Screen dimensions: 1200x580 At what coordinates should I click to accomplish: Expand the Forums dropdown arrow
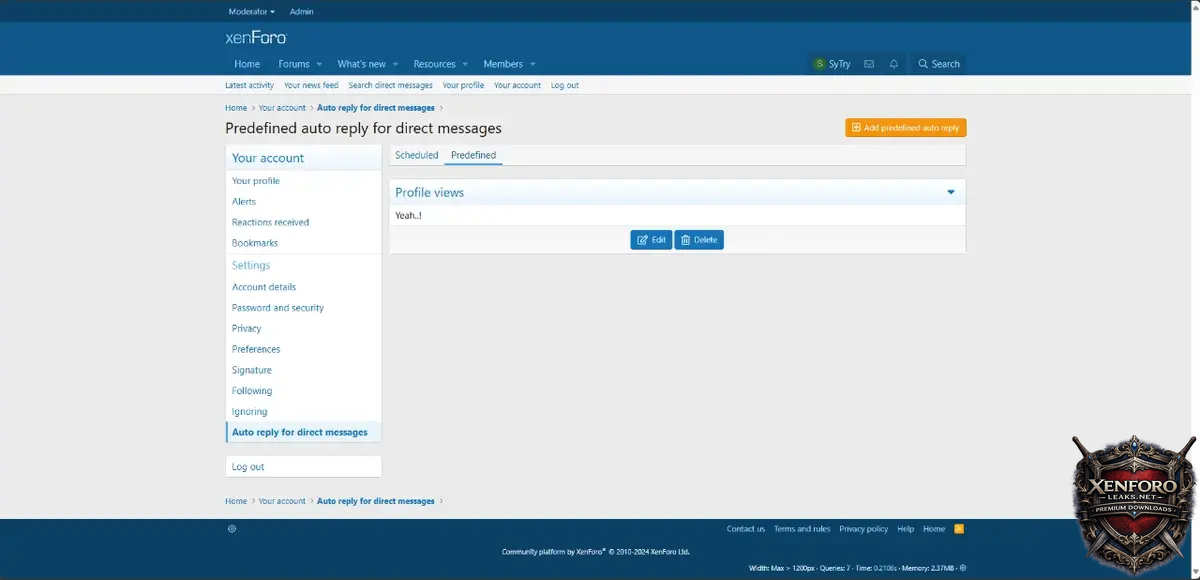click(x=319, y=64)
